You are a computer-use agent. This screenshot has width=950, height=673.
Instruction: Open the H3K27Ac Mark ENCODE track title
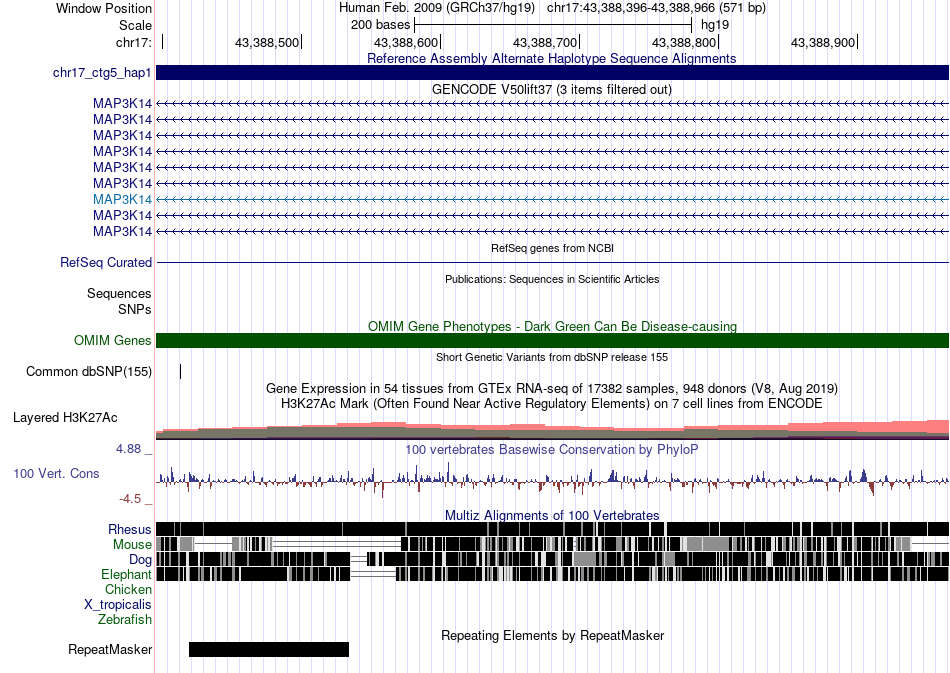coord(552,403)
